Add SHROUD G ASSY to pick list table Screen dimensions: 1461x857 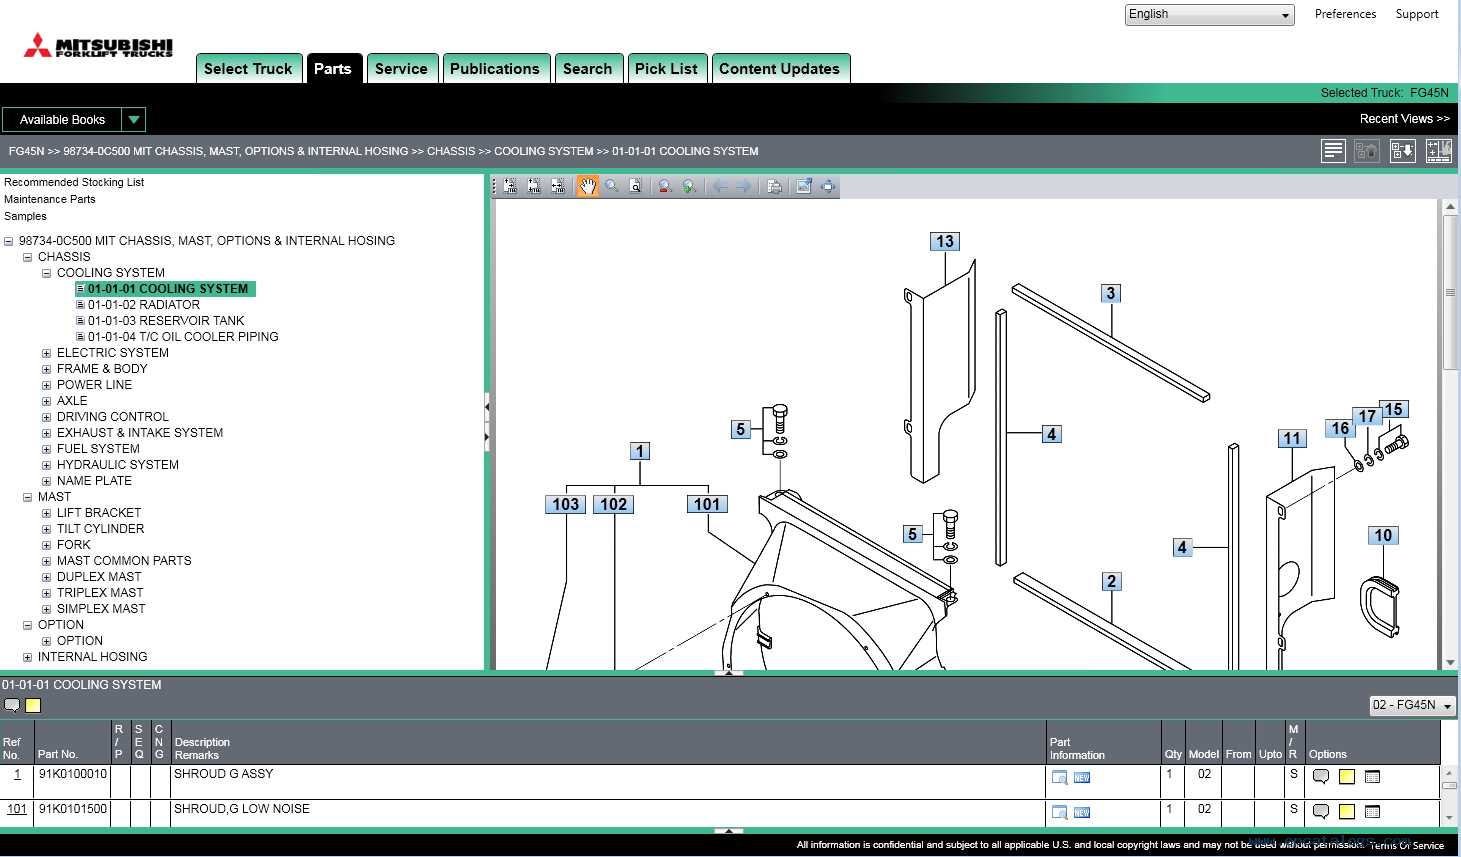point(1372,776)
